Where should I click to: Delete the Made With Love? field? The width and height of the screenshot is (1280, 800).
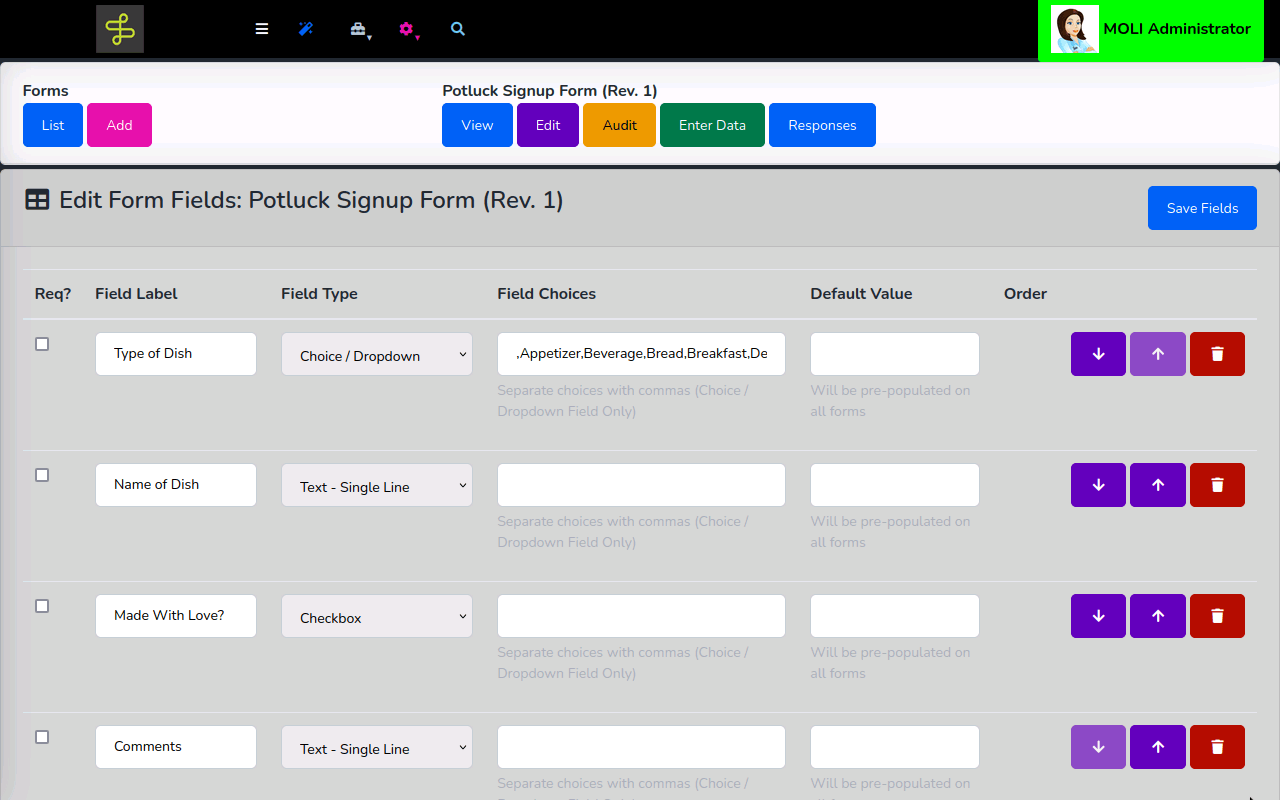pos(1217,616)
